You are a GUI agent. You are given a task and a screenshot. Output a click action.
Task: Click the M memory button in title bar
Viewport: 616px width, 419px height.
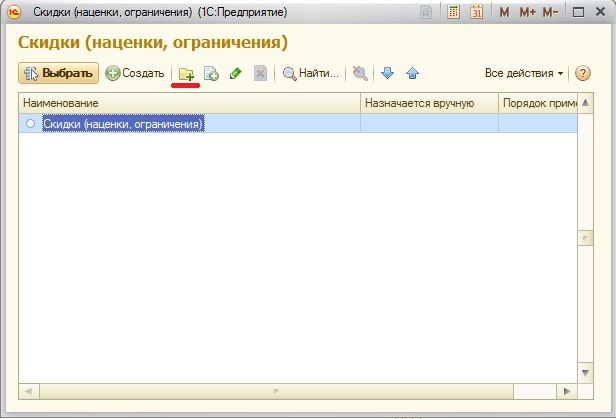[x=503, y=13]
